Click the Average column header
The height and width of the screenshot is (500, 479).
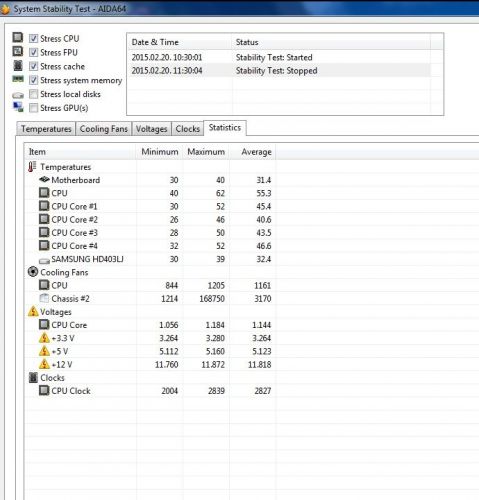pos(253,152)
